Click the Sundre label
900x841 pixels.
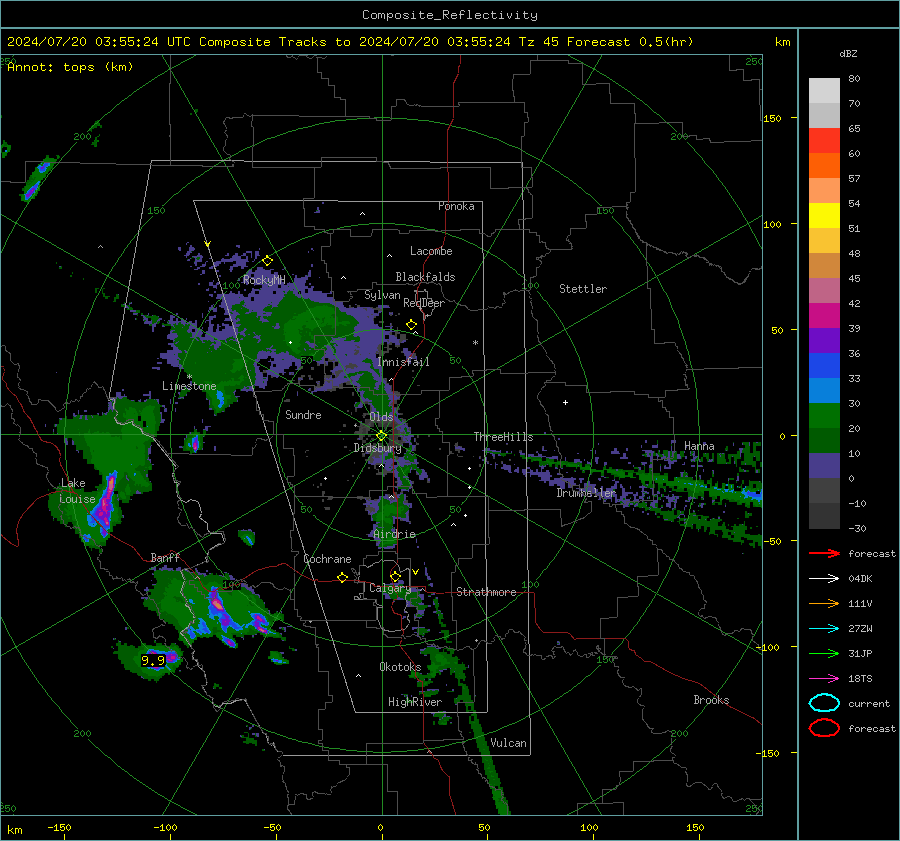303,414
